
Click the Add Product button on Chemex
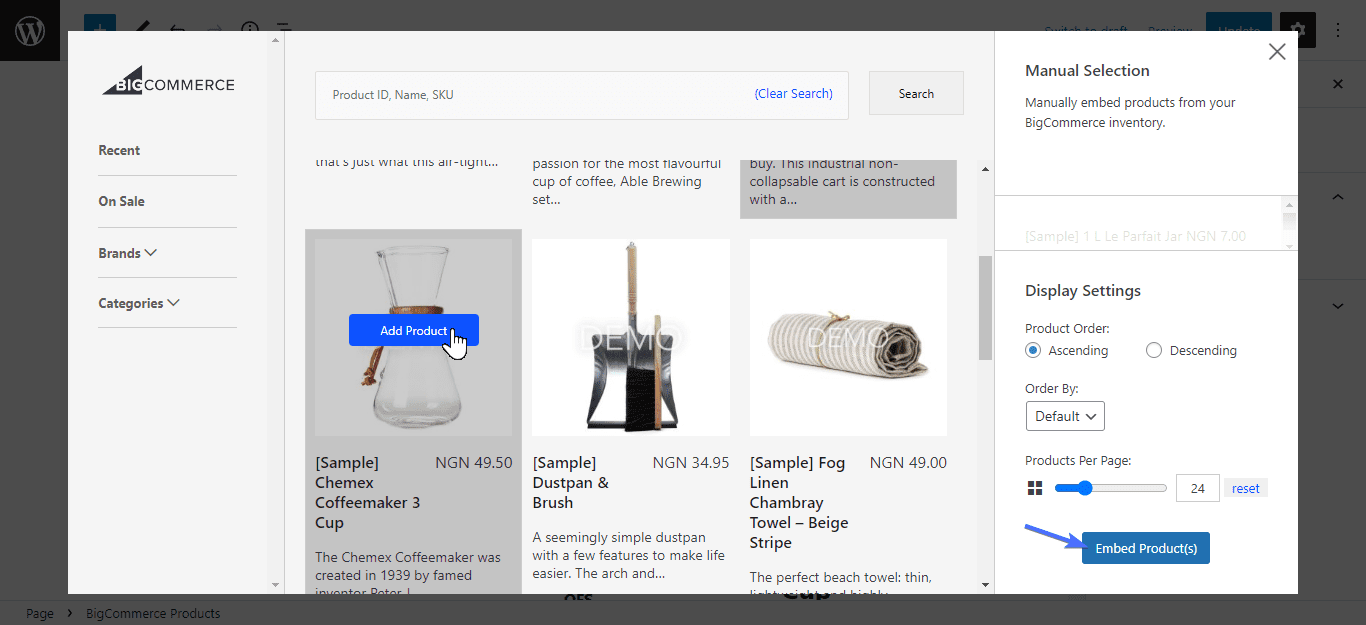(414, 330)
